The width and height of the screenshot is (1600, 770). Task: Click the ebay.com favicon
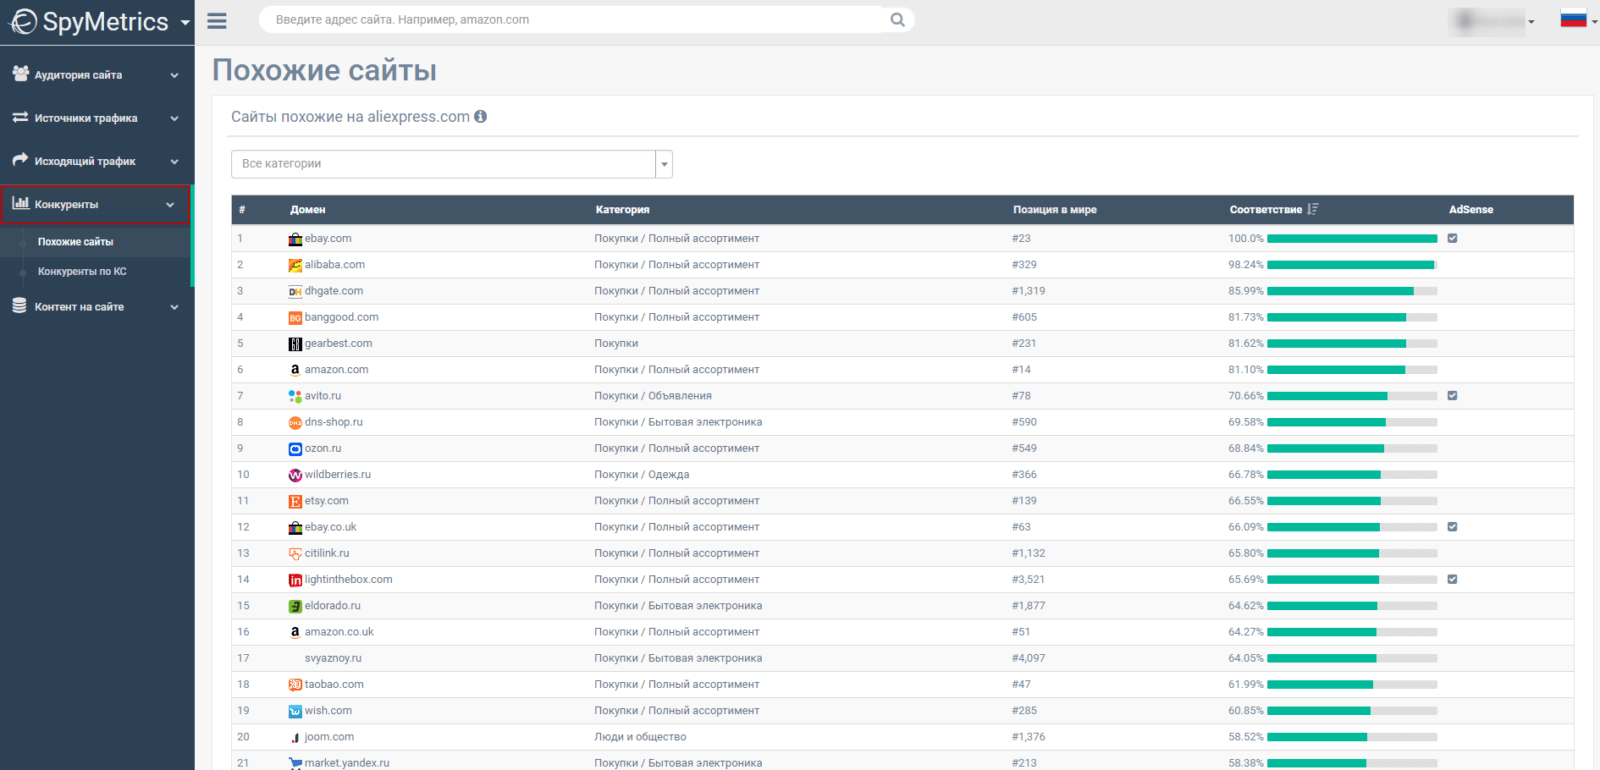295,239
